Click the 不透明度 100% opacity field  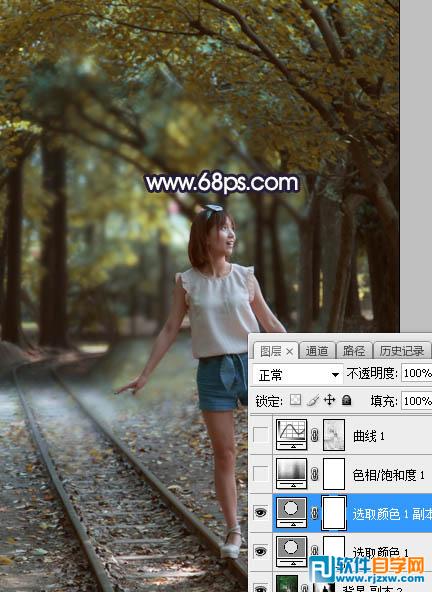[417, 373]
